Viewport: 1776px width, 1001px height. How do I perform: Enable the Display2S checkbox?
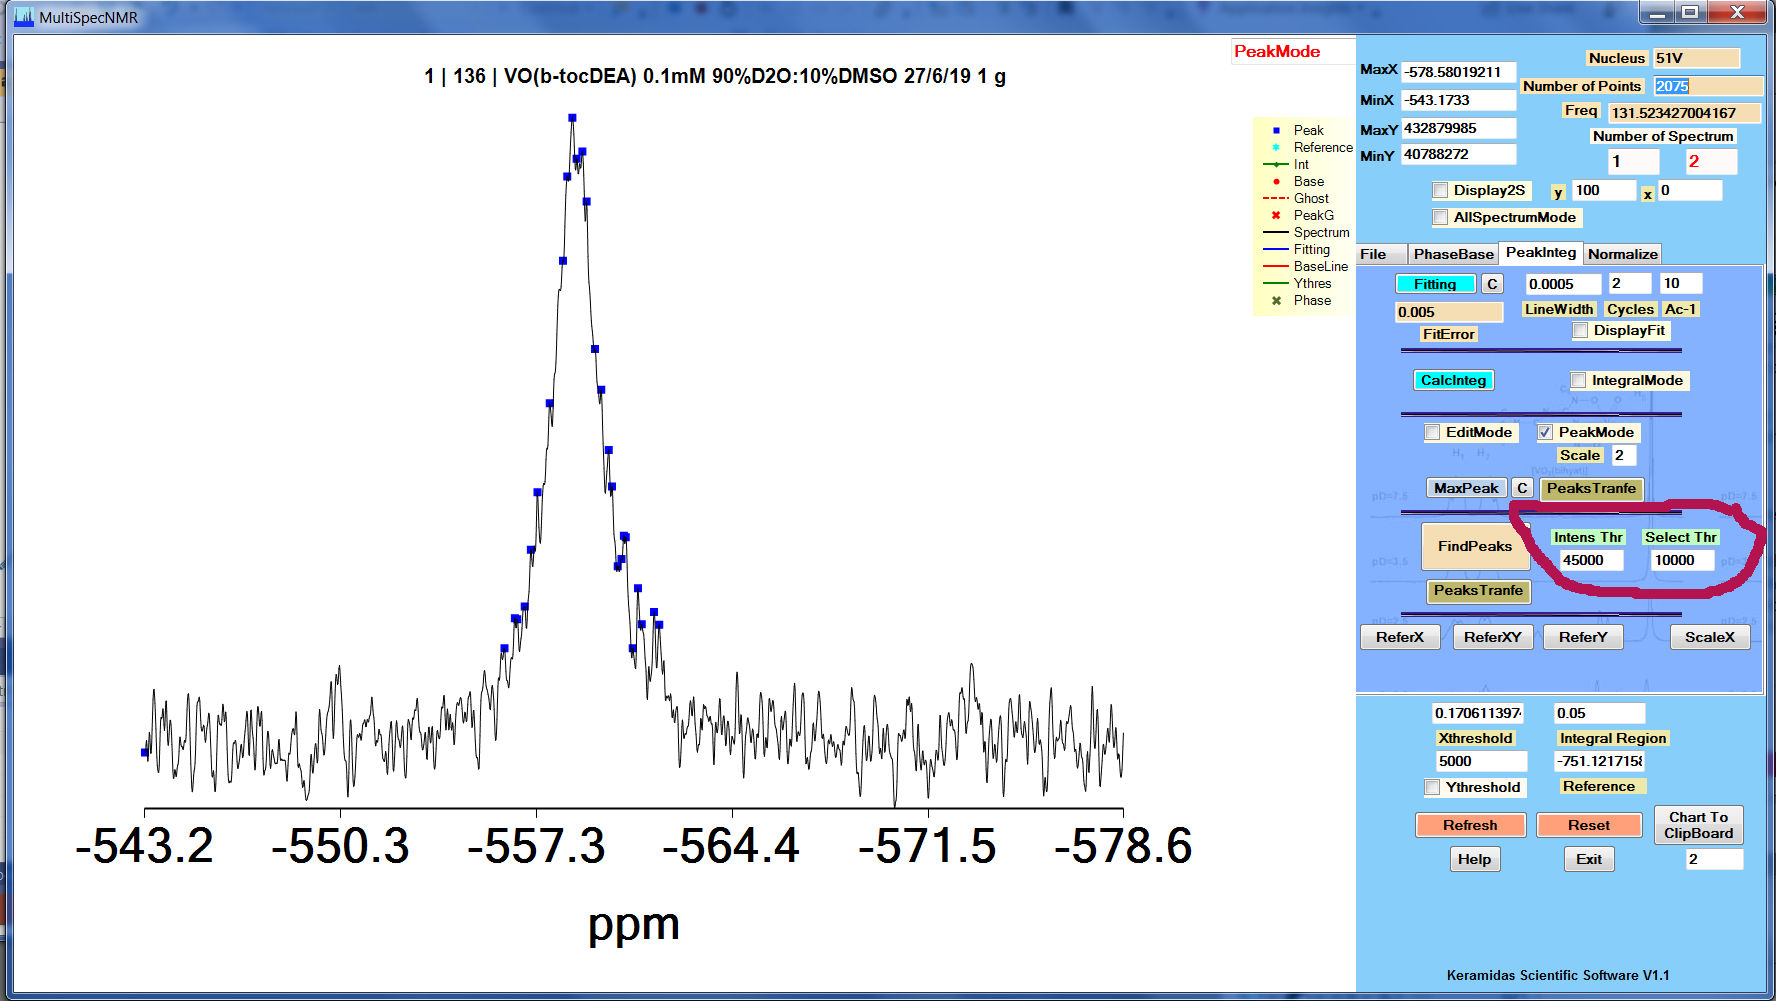click(x=1440, y=190)
